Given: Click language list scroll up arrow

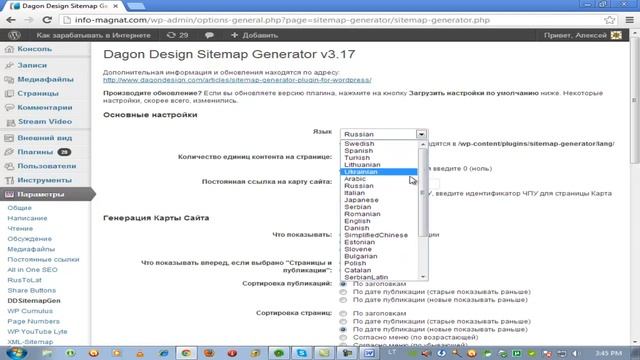Looking at the screenshot, I should click(423, 144).
